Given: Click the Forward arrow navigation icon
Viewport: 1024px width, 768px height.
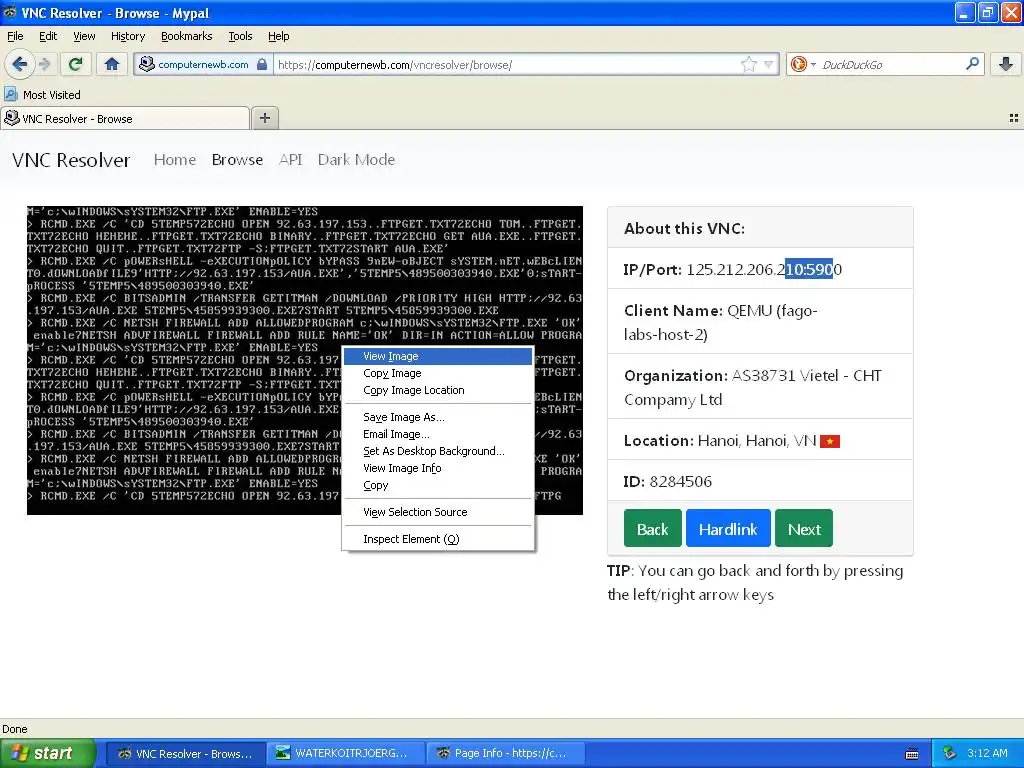Looking at the screenshot, I should click(x=44, y=64).
